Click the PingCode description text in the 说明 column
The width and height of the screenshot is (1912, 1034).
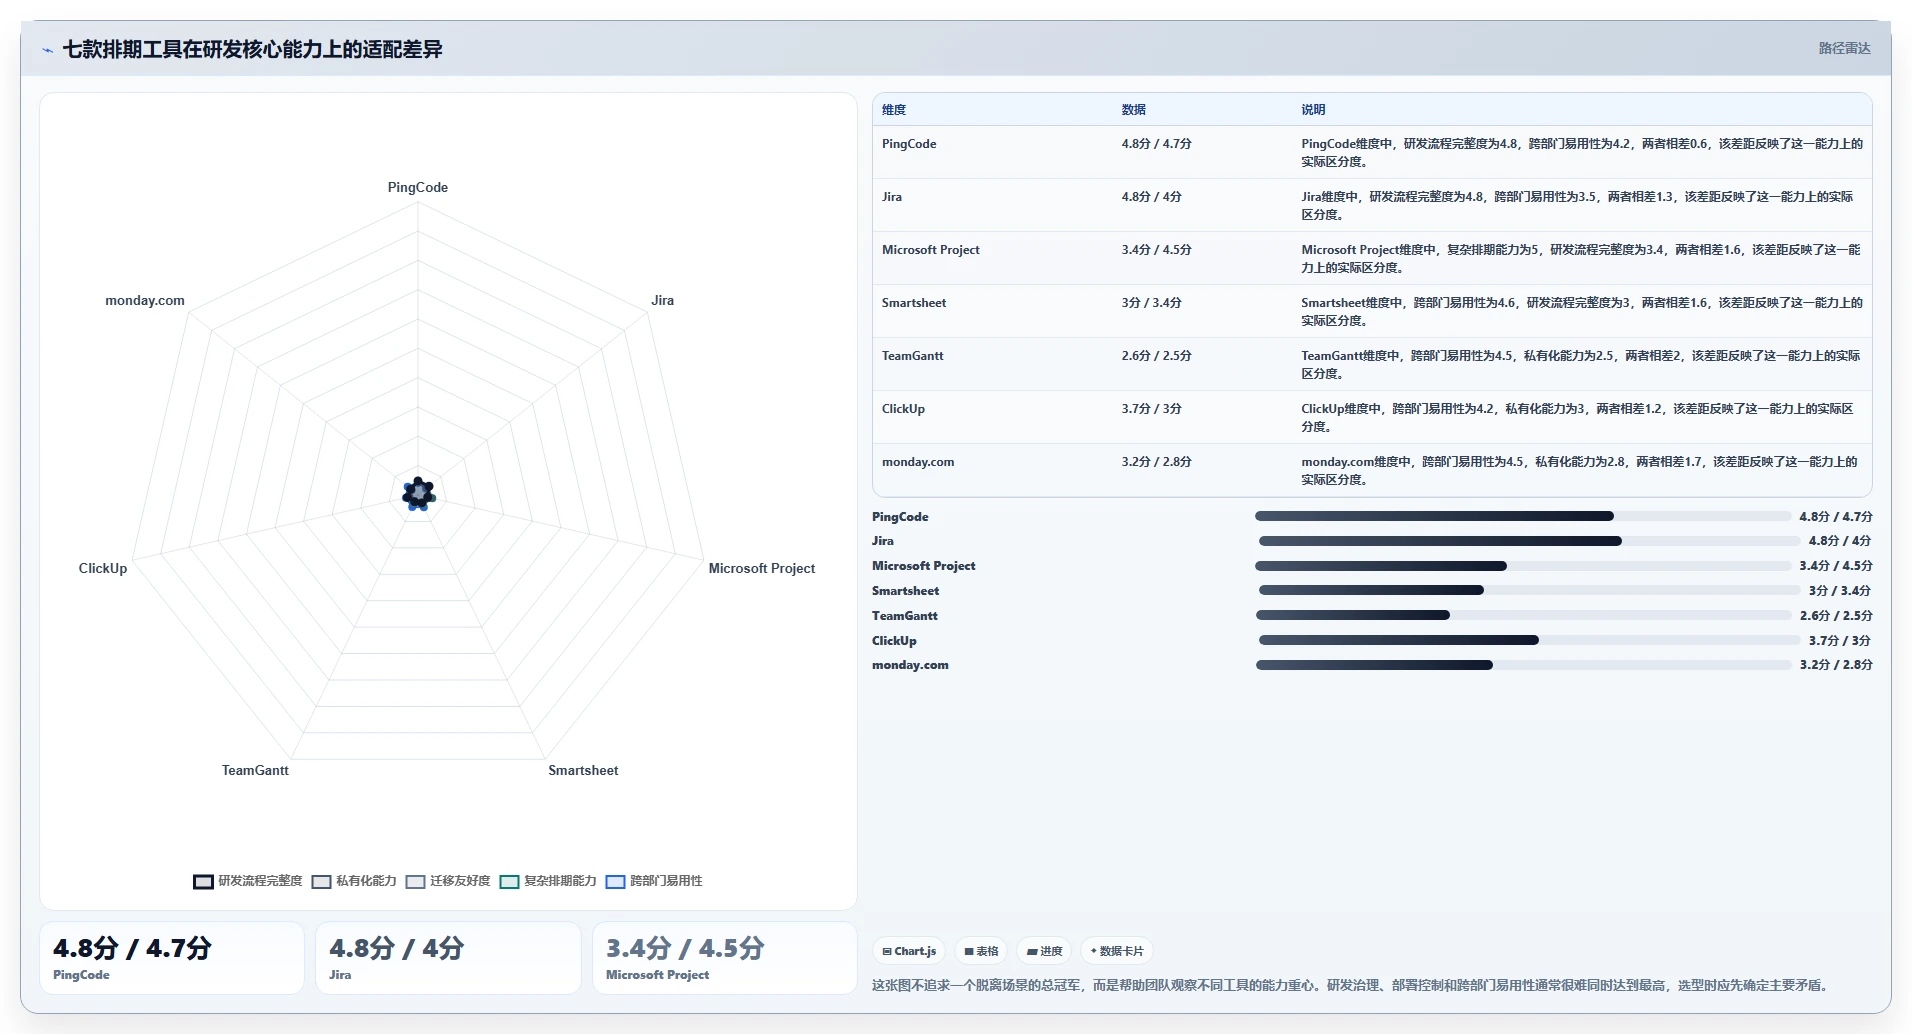pos(1582,153)
